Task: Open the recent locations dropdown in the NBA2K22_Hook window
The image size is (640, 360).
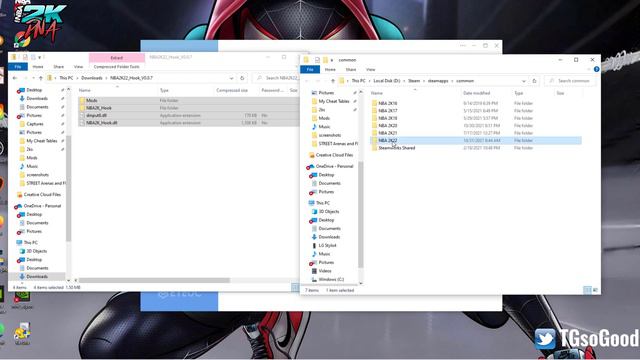Action: 33,78
